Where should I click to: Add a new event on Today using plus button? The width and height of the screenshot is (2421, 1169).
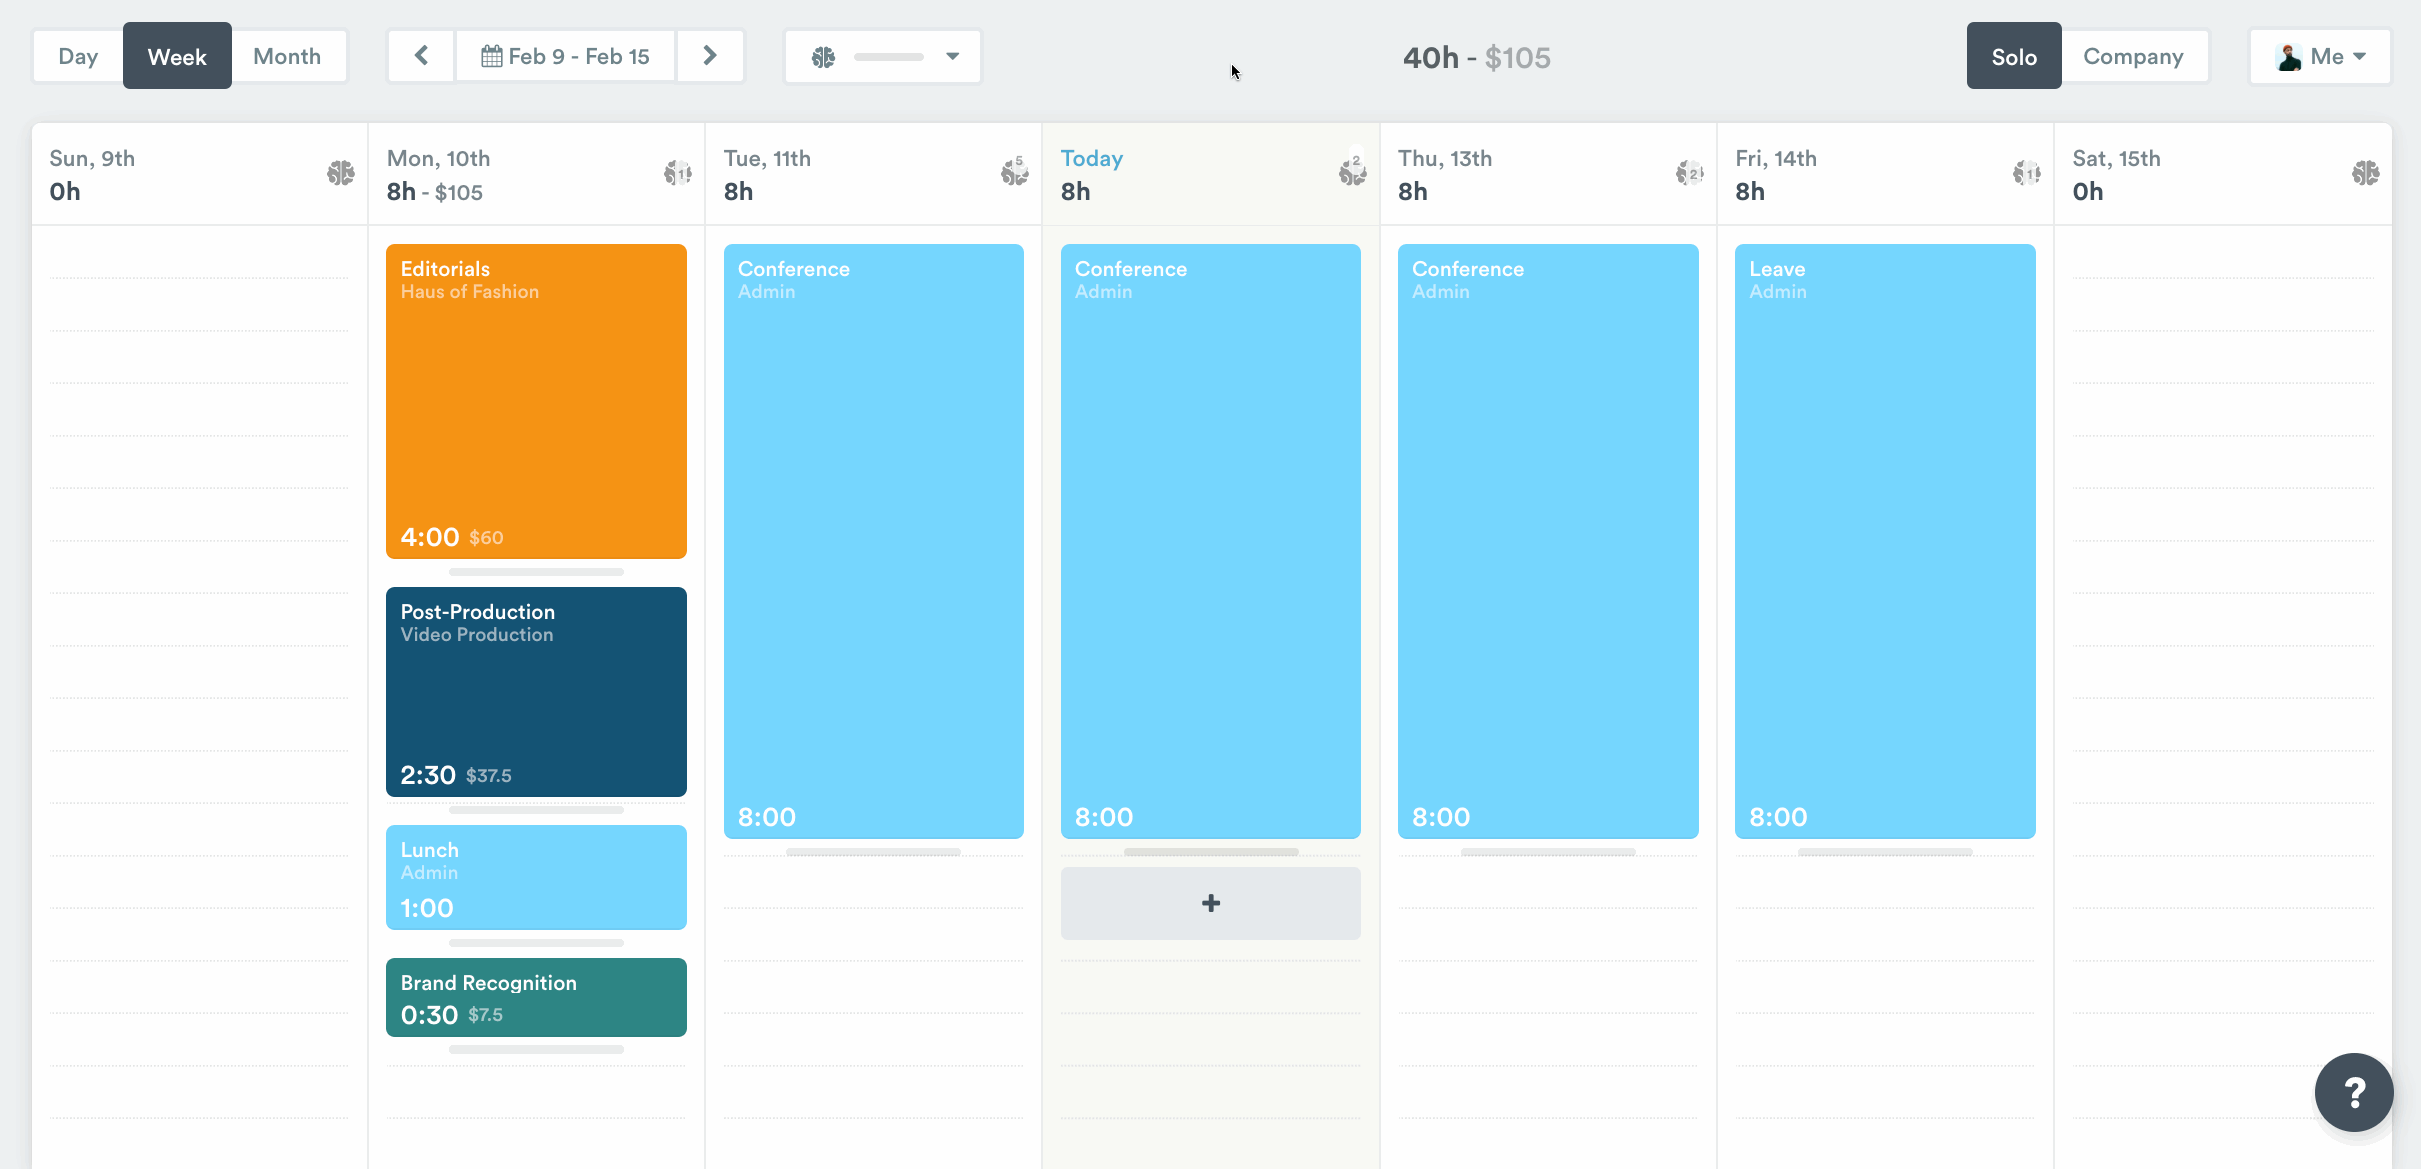click(x=1209, y=903)
